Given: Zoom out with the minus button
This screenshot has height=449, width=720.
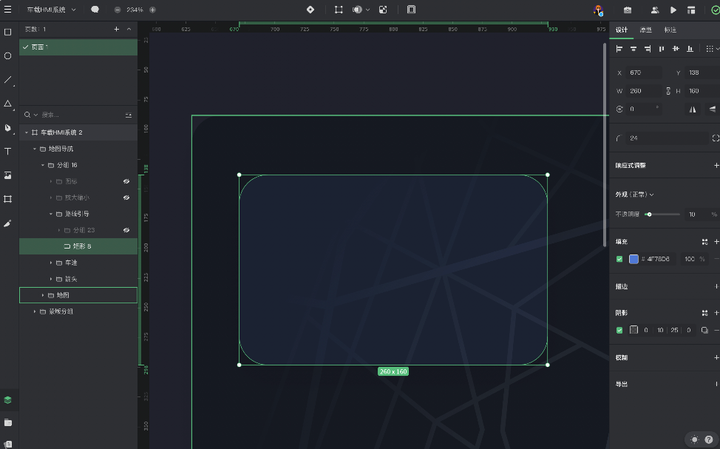Looking at the screenshot, I should (118, 10).
